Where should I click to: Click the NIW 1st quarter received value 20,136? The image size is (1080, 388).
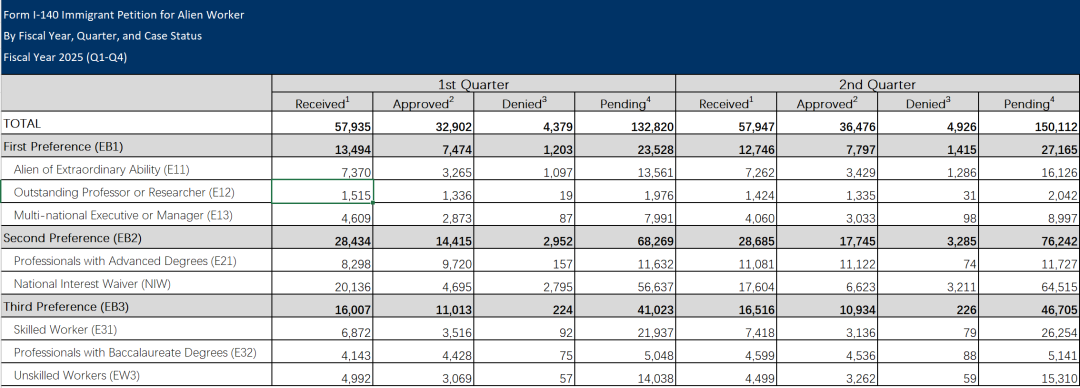322,284
